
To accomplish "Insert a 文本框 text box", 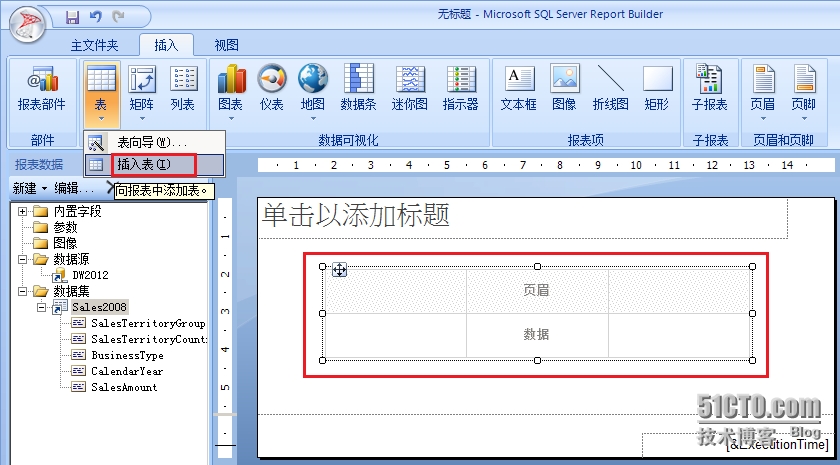I will pos(519,88).
